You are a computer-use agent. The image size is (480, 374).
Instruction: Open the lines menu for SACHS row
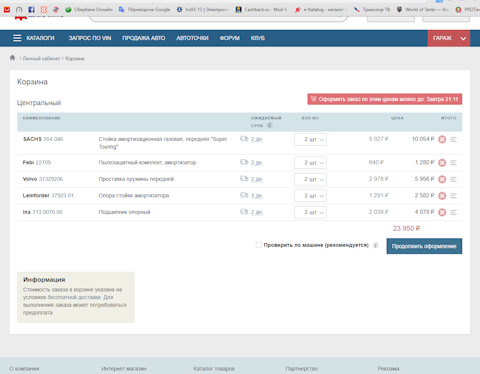click(453, 139)
